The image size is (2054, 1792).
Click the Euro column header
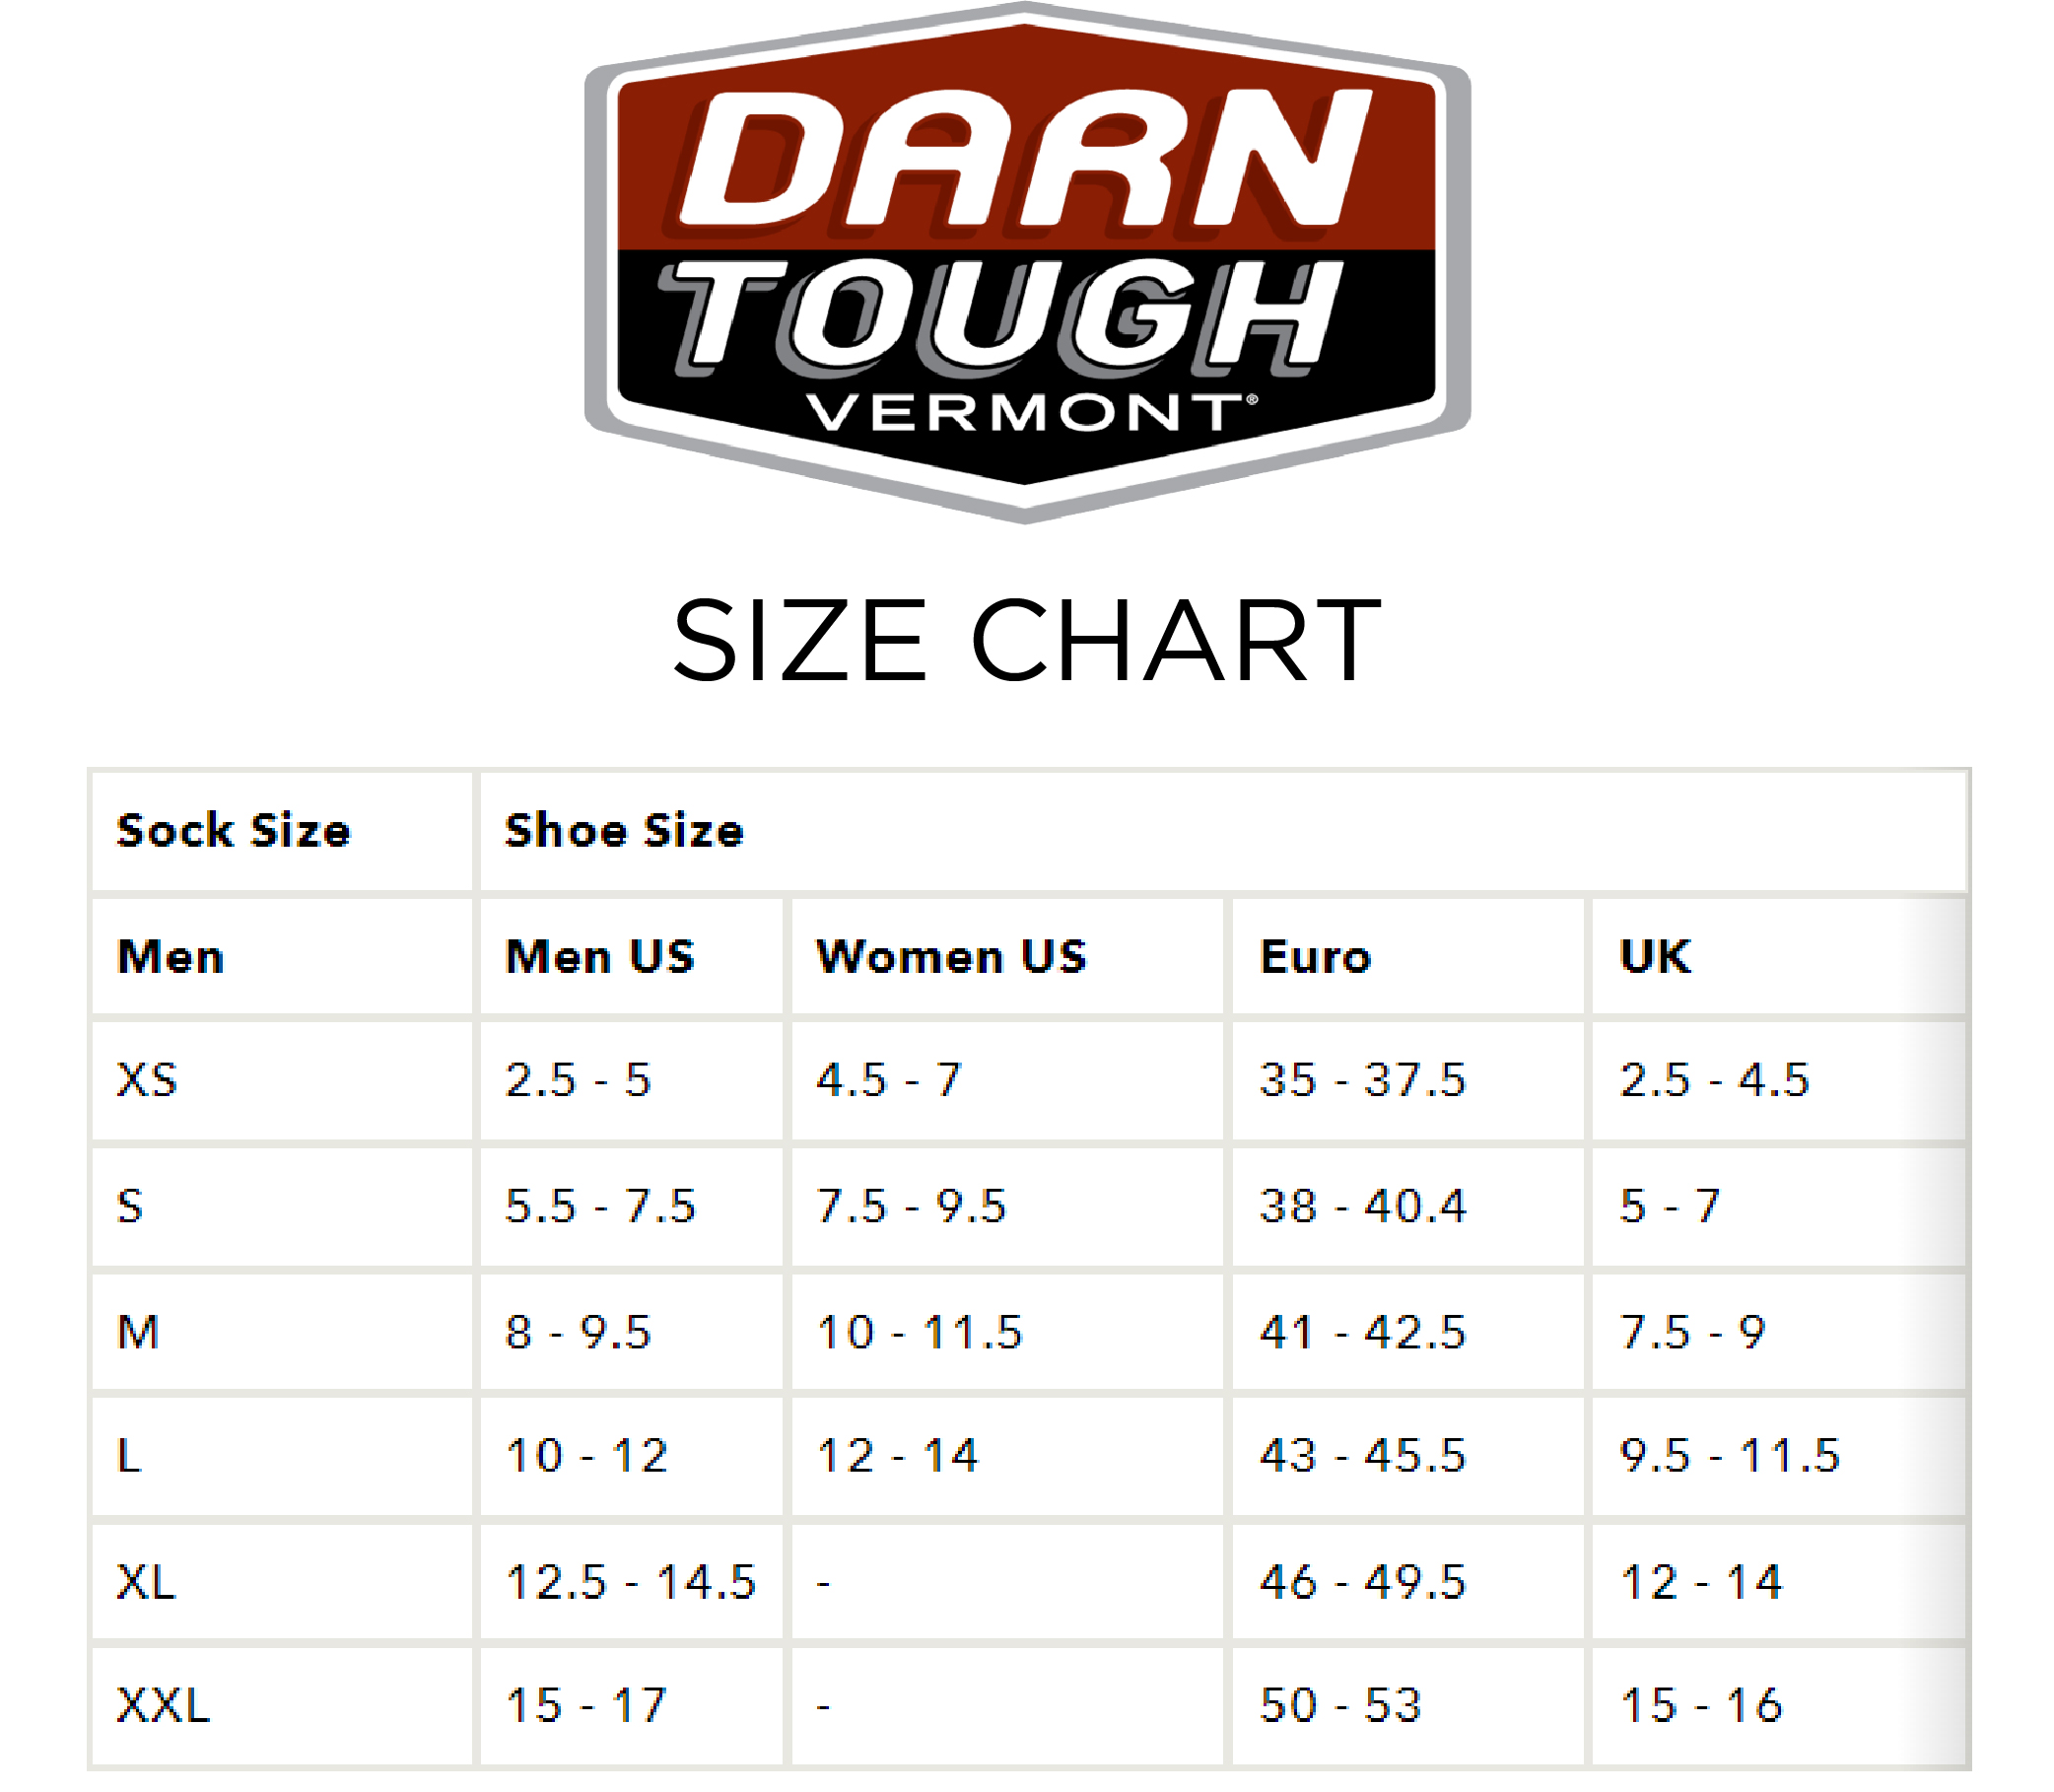click(x=1315, y=957)
